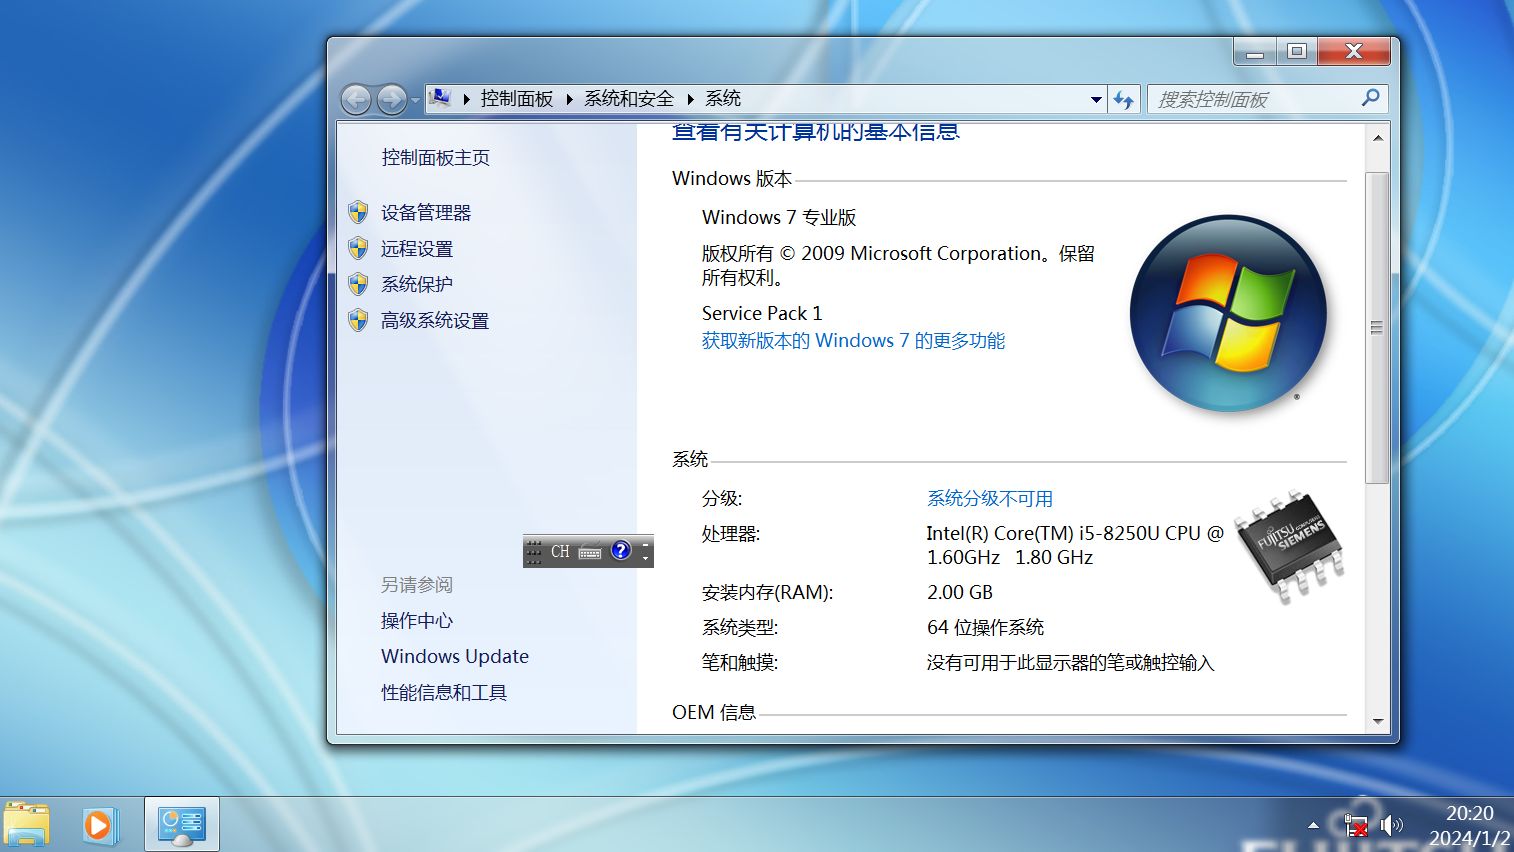The width and height of the screenshot is (1514, 852).
Task: Open 系统保护
Action: pos(417,284)
